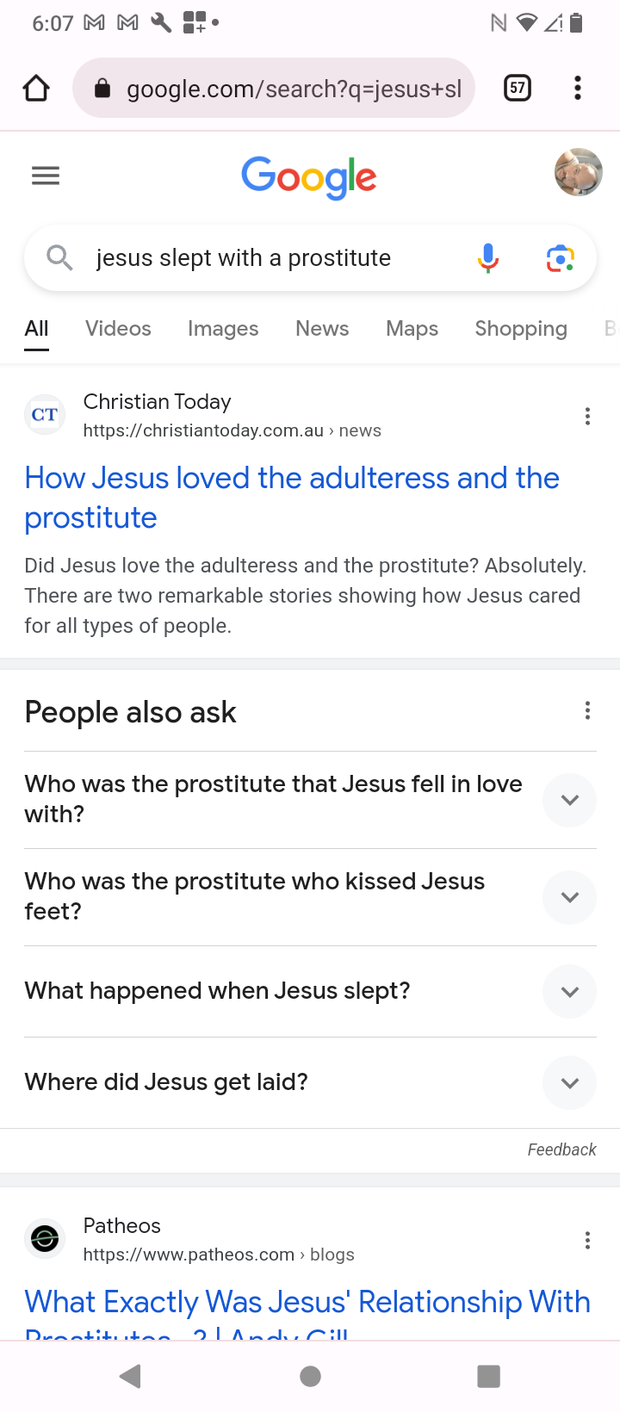Open "How Jesus loved the adulteress" result link
The width and height of the screenshot is (620, 1412).
[x=292, y=498]
